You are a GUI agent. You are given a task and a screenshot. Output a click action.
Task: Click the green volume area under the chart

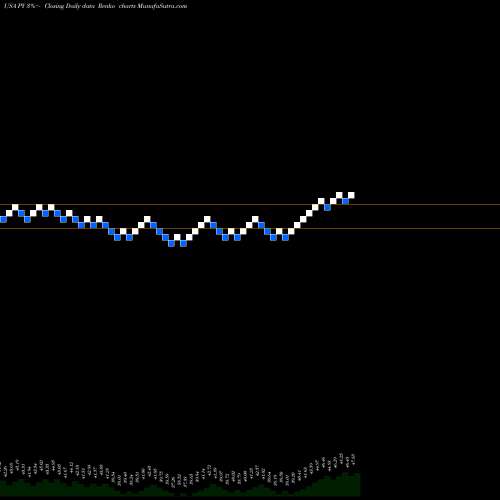point(180,487)
